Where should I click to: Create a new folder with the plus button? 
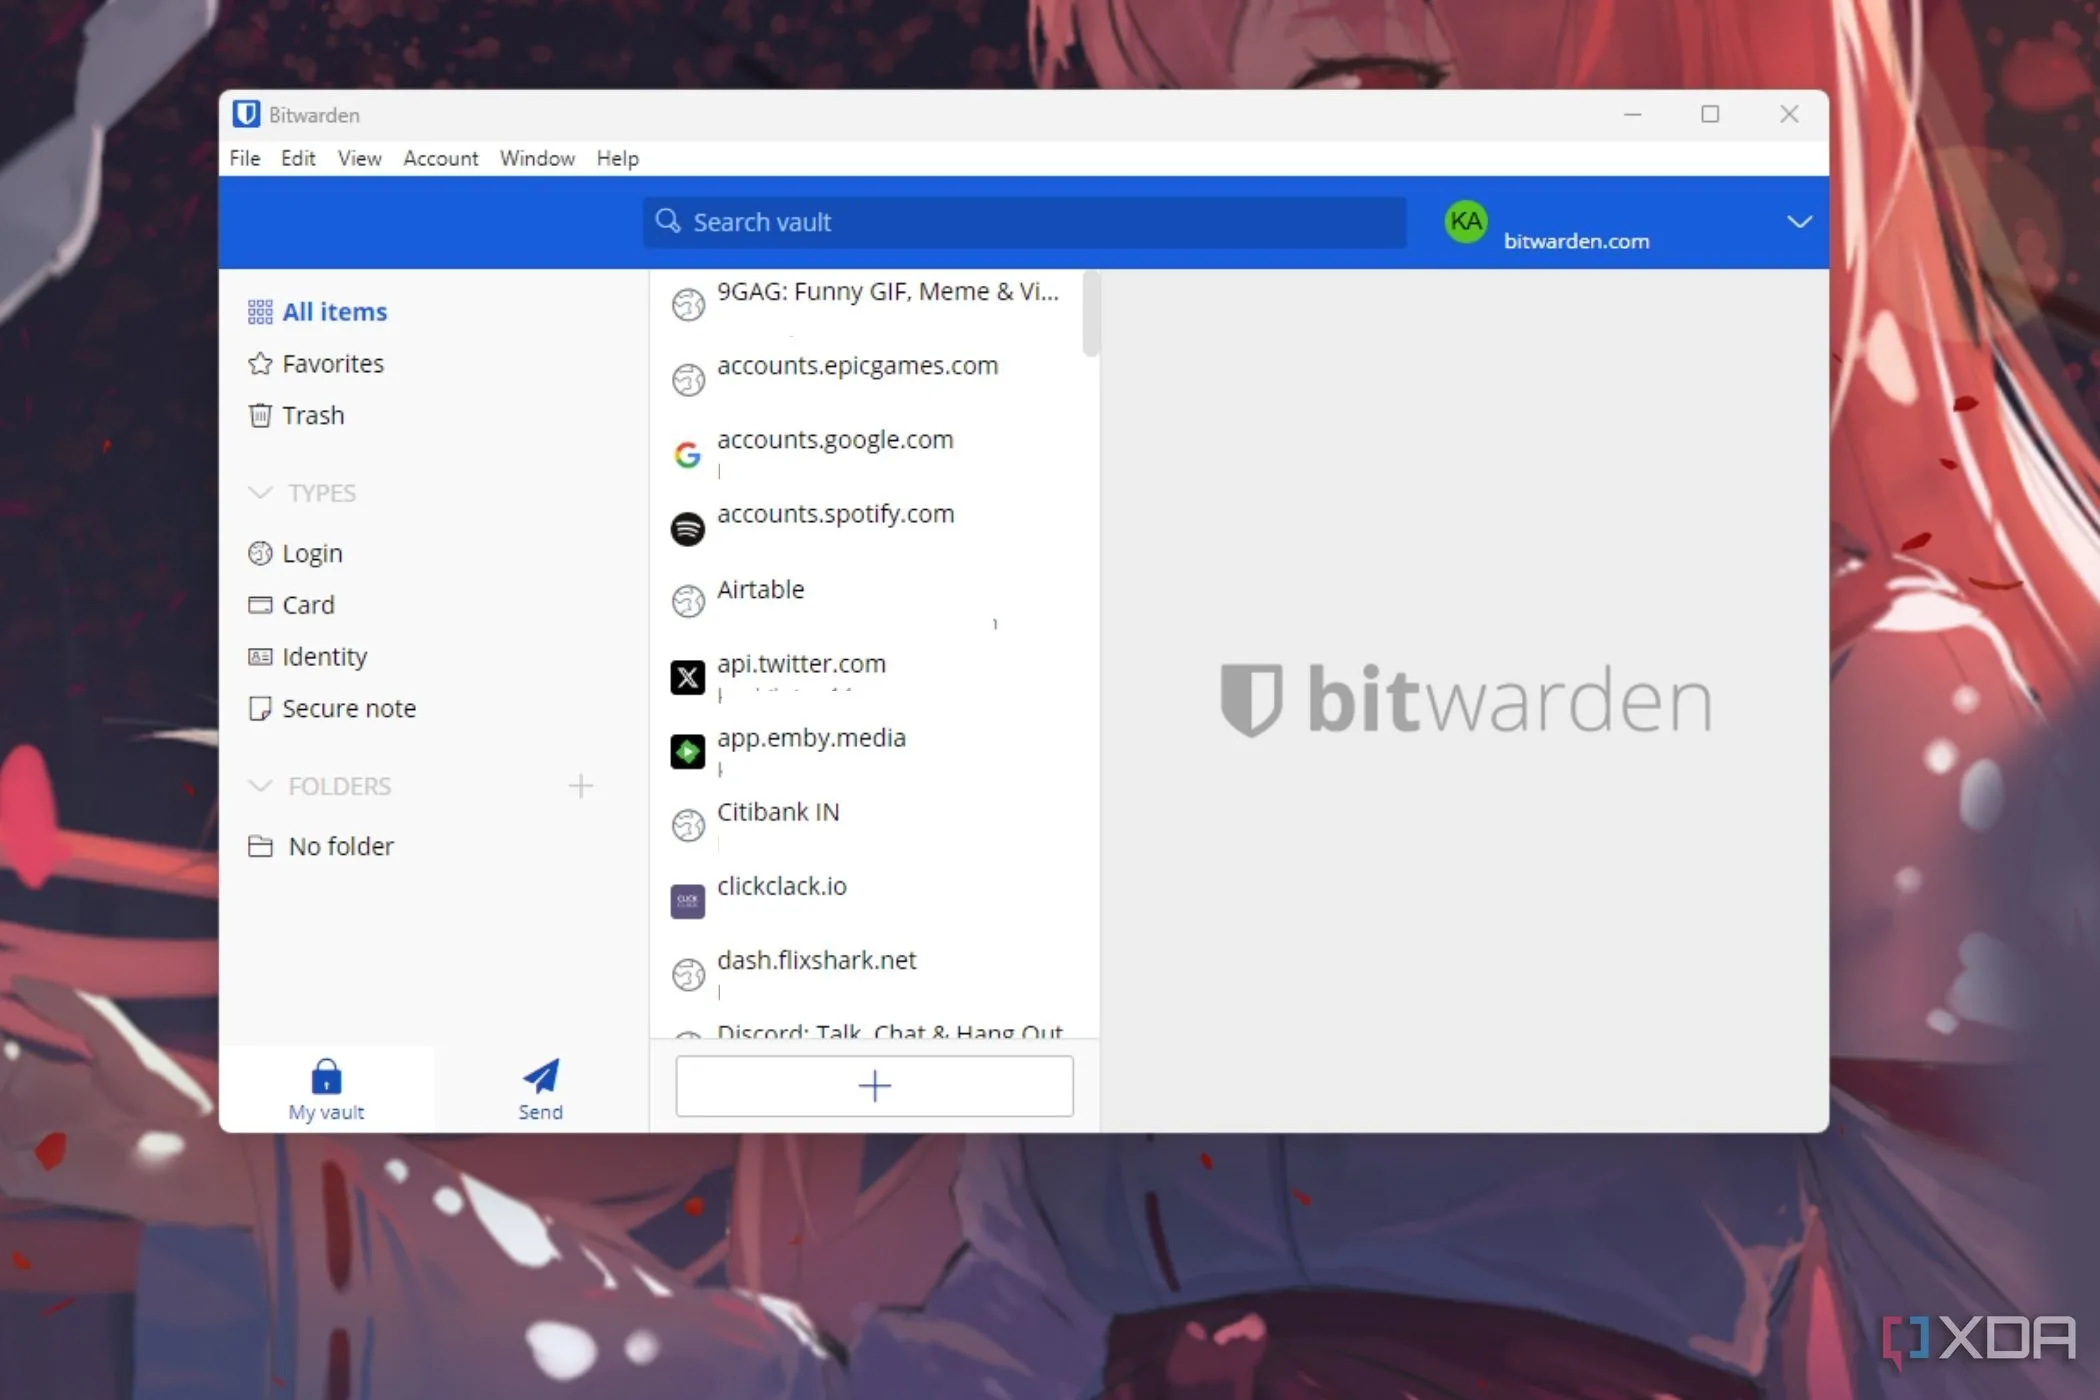click(x=581, y=786)
